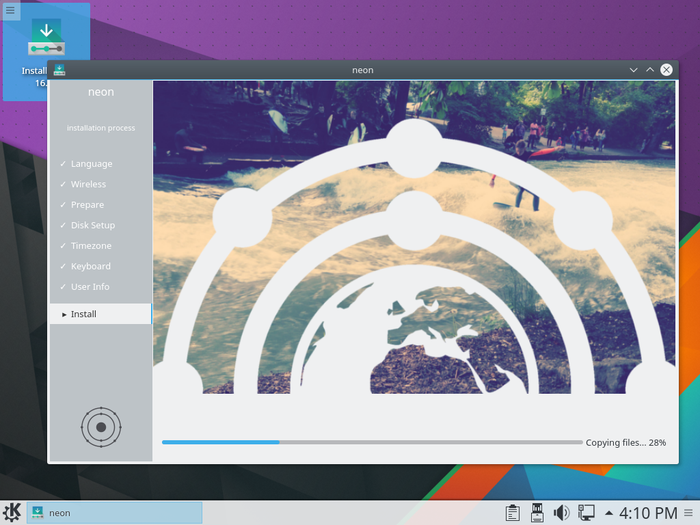Select the Keyboard step in sidebar
700x525 pixels.
(91, 266)
